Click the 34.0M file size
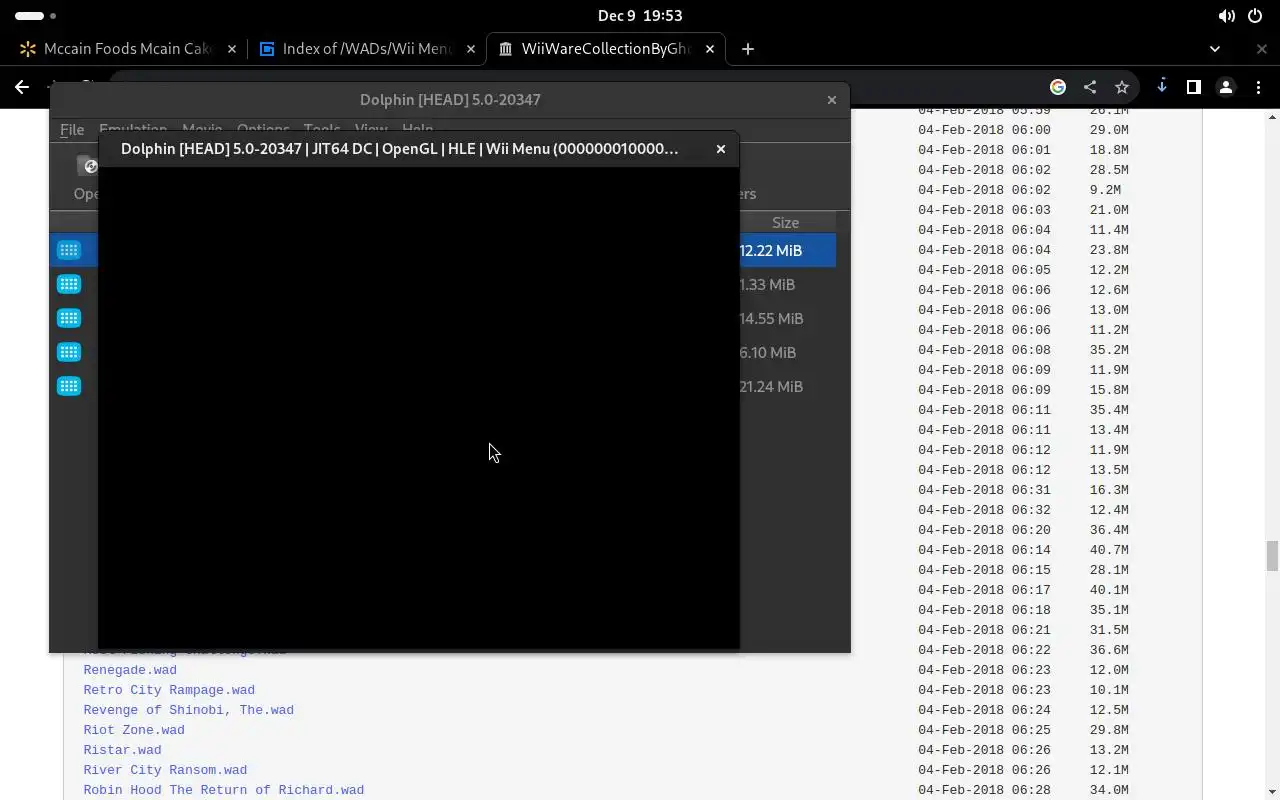 (x=1109, y=790)
